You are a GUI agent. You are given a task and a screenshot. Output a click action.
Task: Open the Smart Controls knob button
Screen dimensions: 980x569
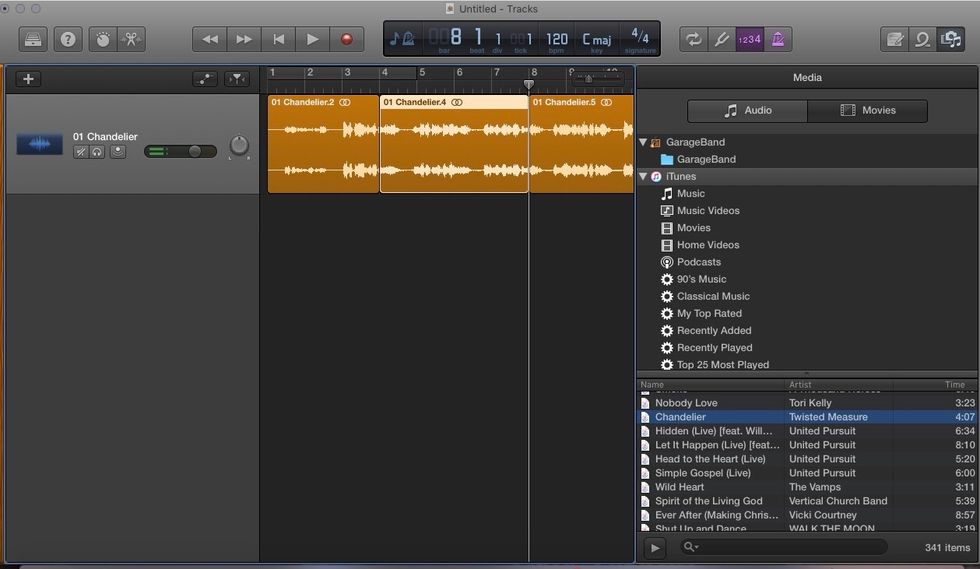103,39
